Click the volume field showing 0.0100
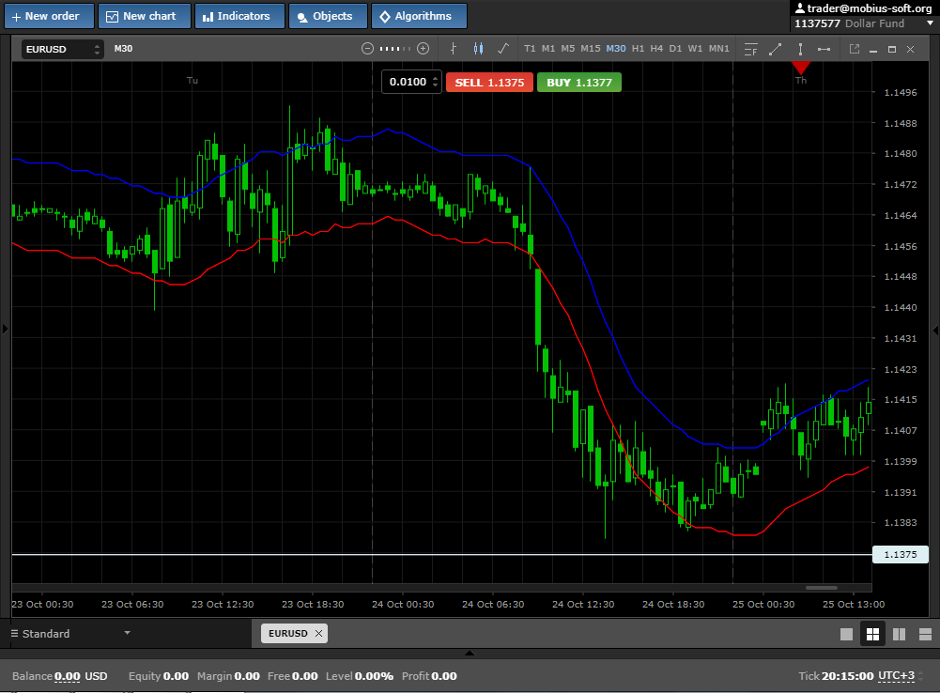The height and width of the screenshot is (693, 940). [x=407, y=82]
